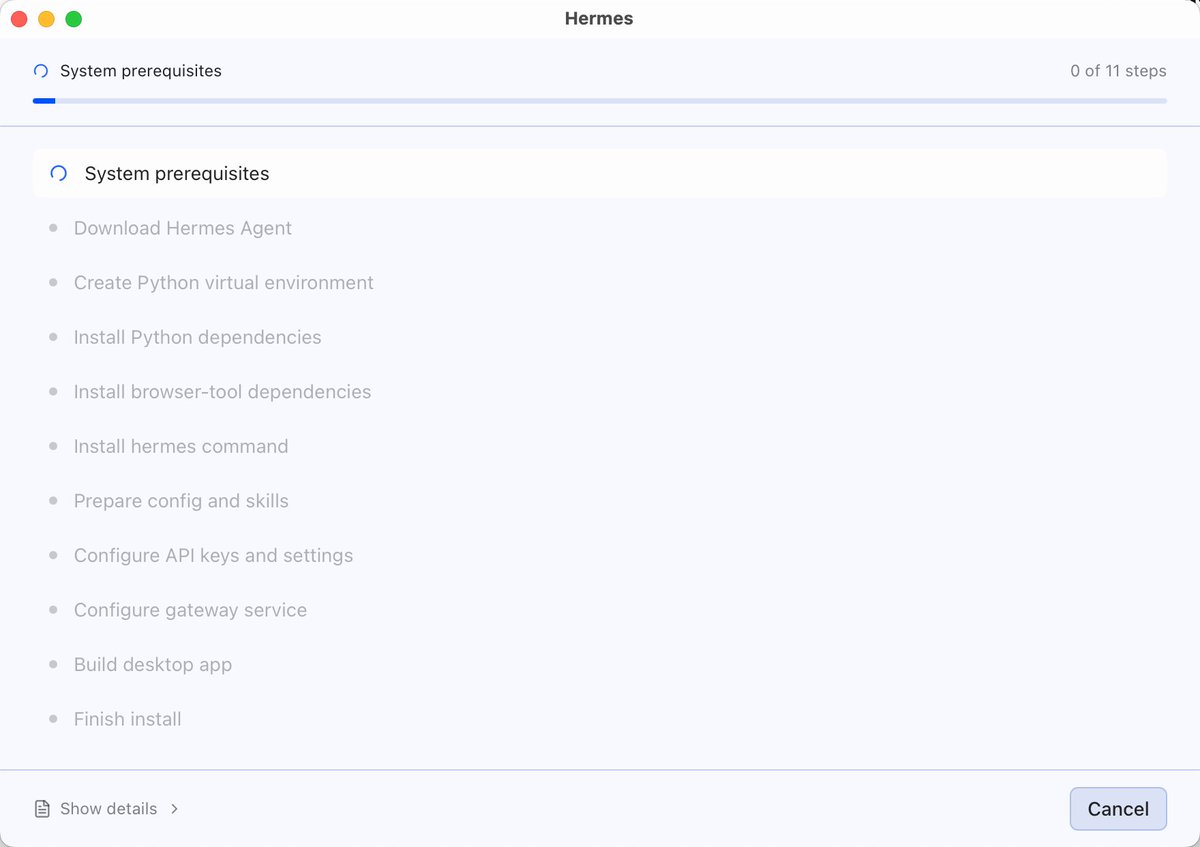The height and width of the screenshot is (847, 1200).
Task: Select 'Configure API keys and settings' step
Action: 214,555
